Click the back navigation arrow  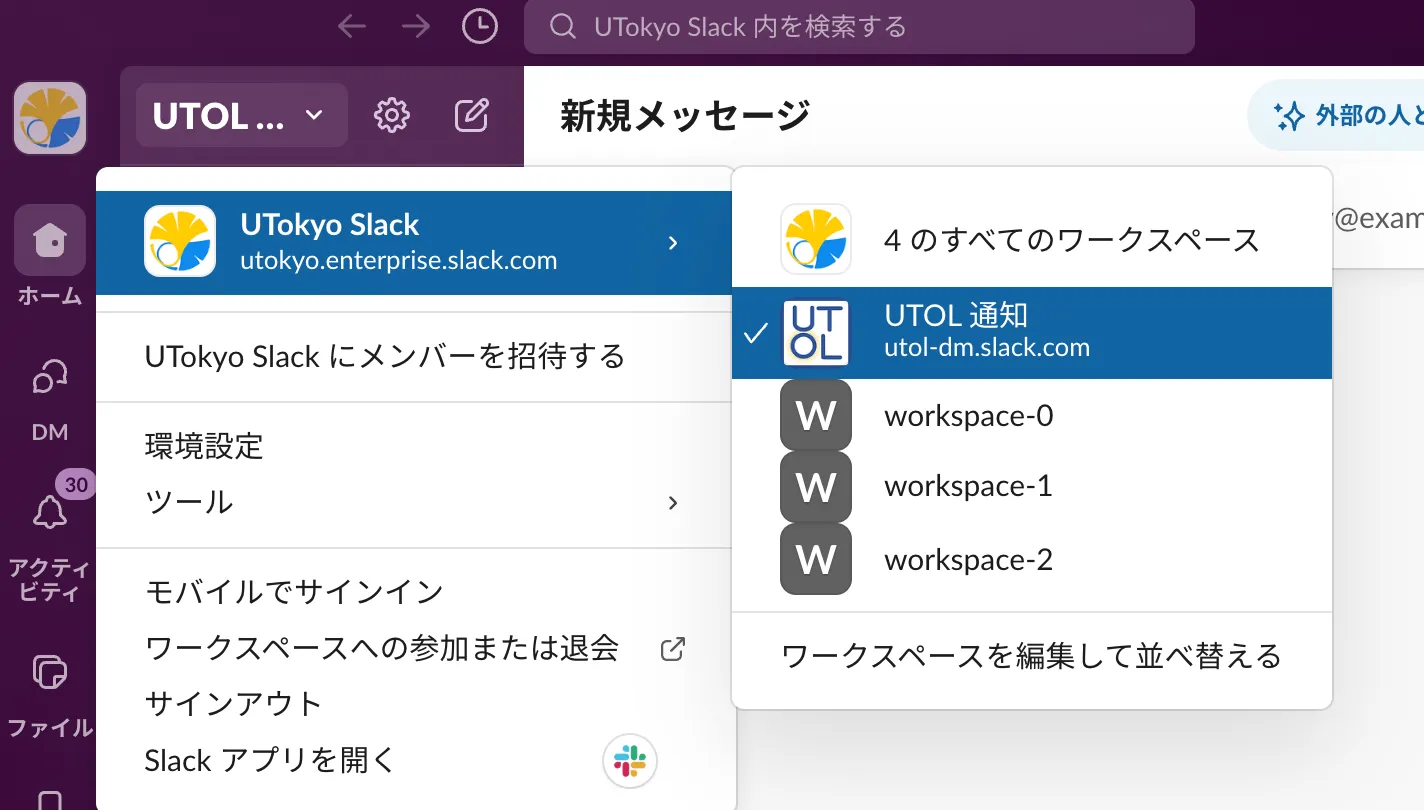(352, 27)
